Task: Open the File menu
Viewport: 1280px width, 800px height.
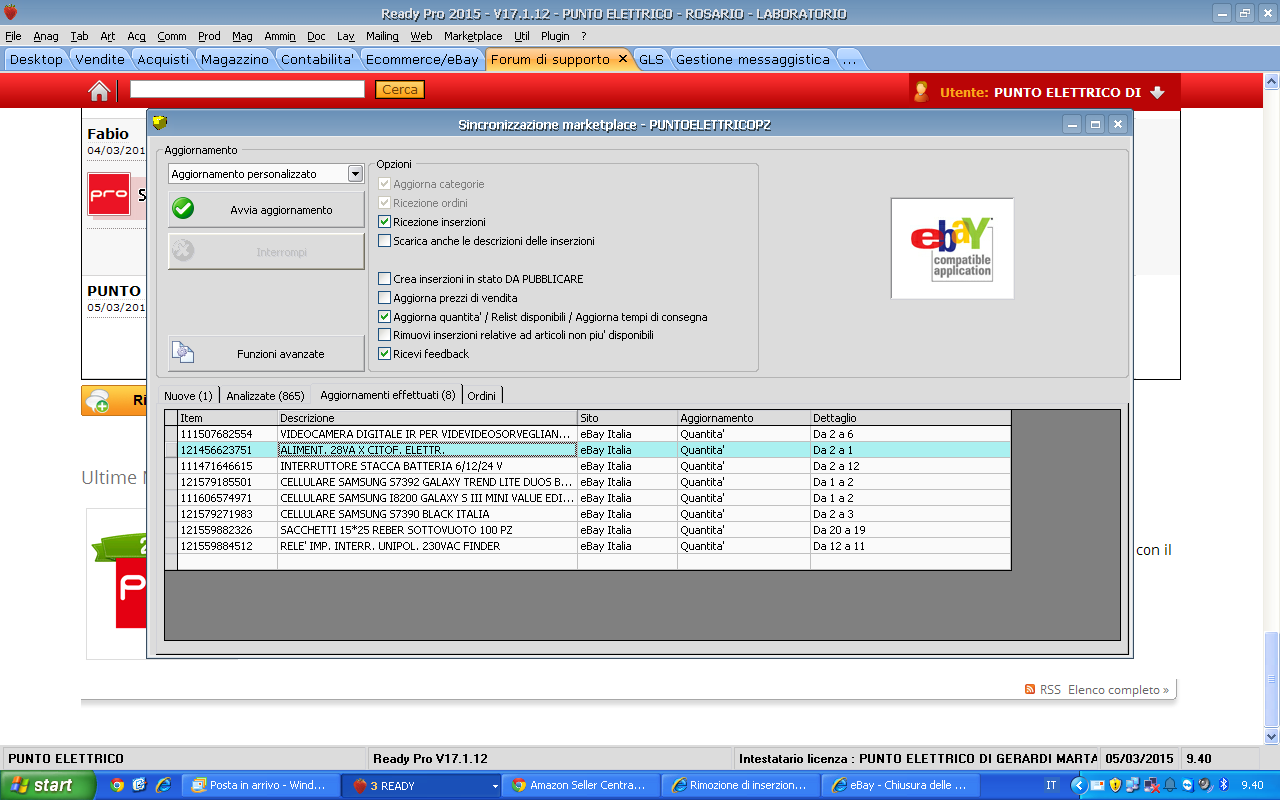Action: tap(13, 36)
